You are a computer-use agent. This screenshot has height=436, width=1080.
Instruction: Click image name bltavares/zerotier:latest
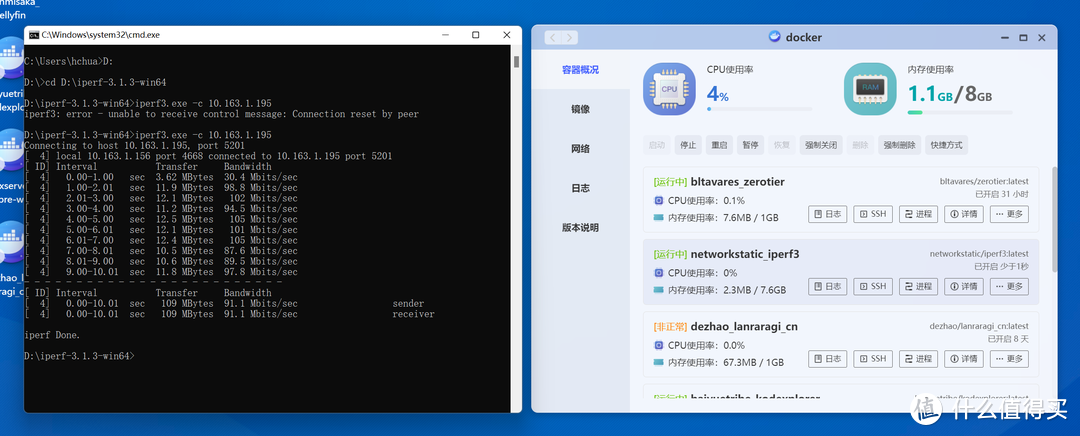pos(984,182)
